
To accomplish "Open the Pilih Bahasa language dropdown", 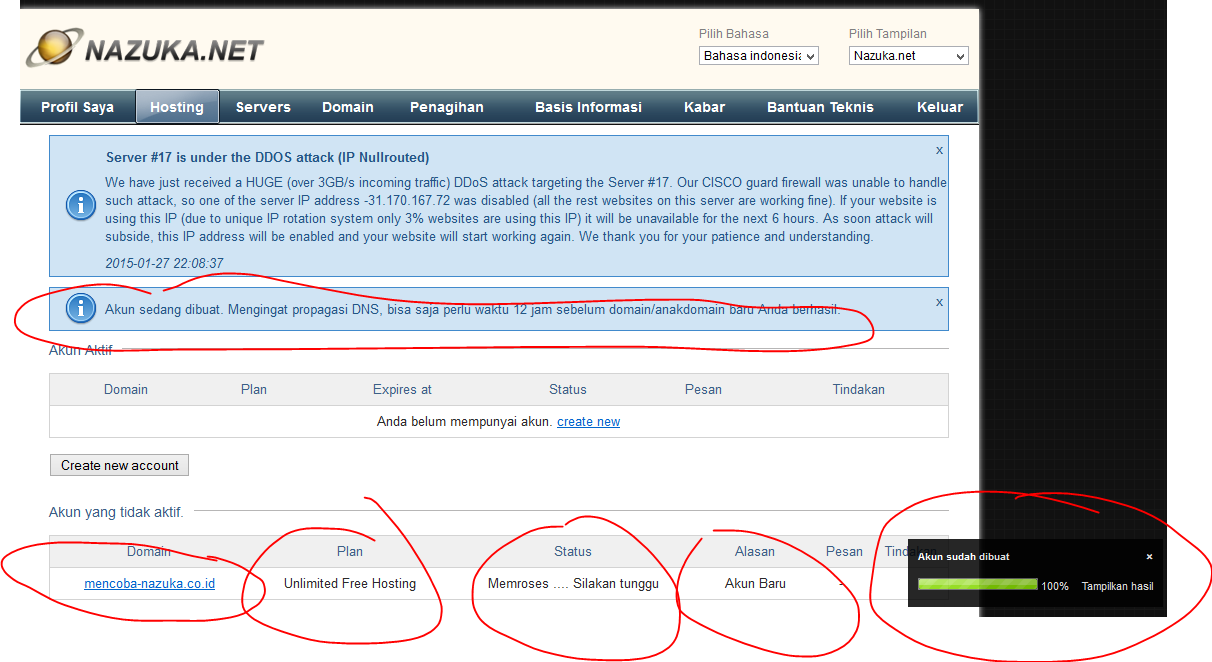I will tap(758, 56).
